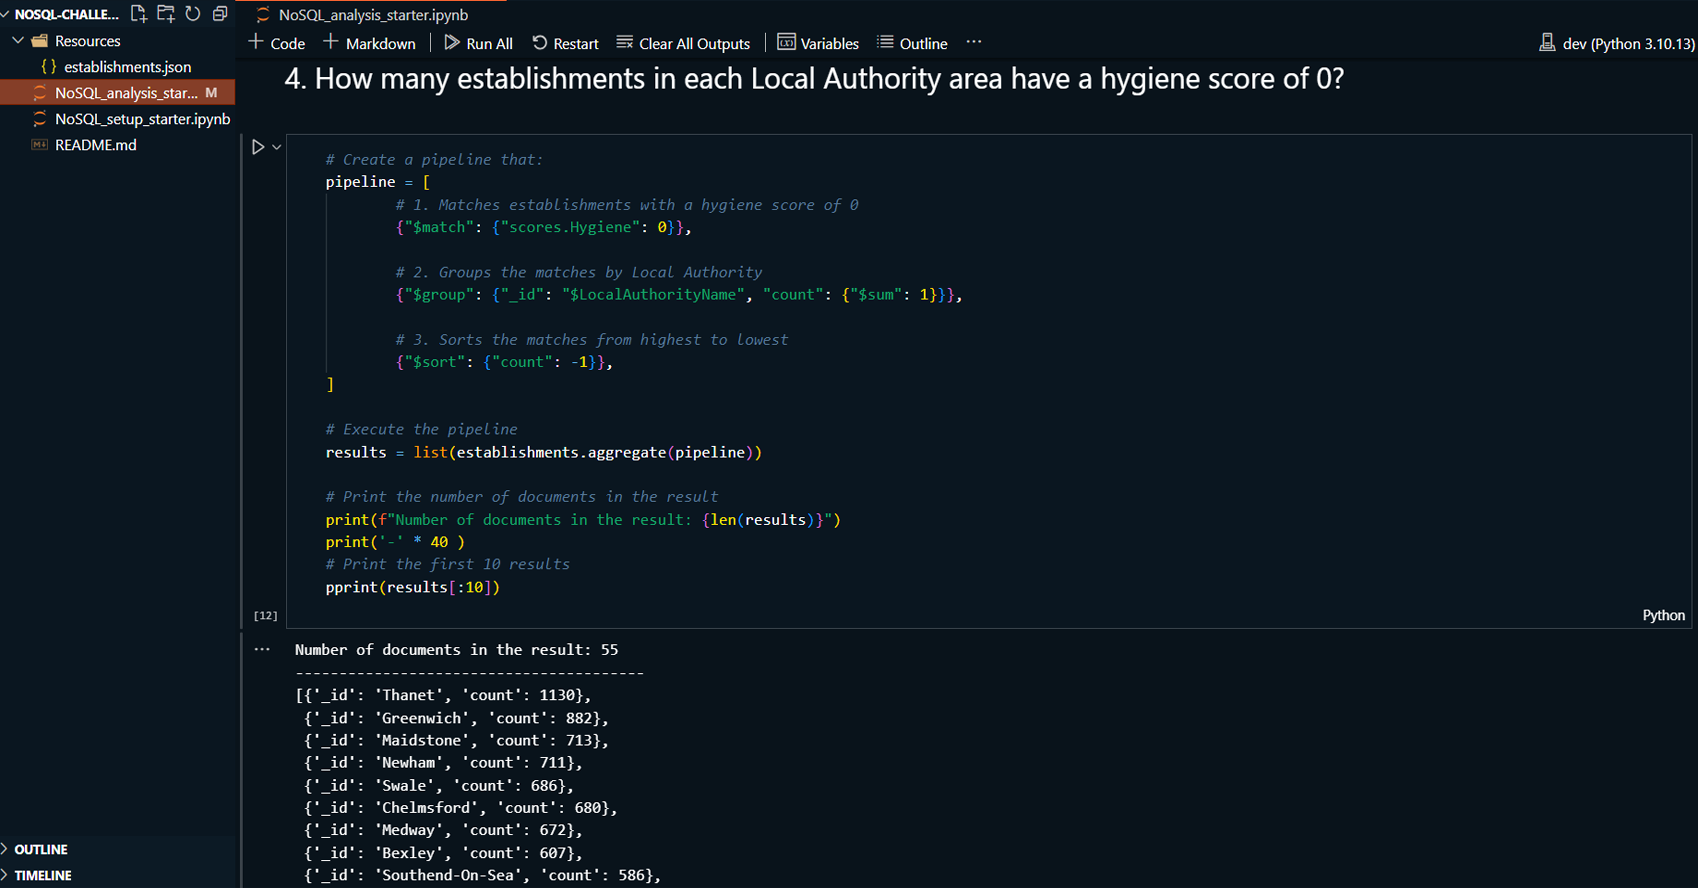Image resolution: width=1698 pixels, height=888 pixels.
Task: Click the New Folder icon in explorer header
Action: (x=166, y=14)
